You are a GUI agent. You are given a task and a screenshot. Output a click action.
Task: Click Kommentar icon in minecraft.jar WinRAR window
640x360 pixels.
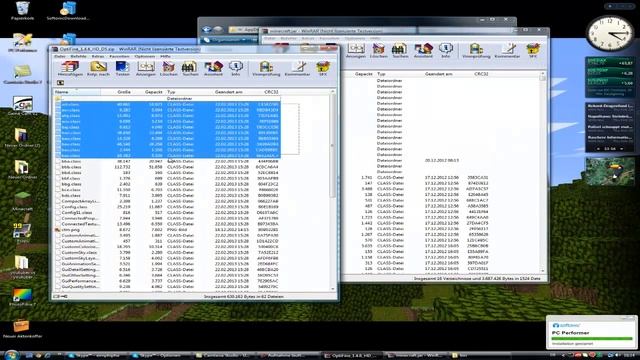(507, 51)
